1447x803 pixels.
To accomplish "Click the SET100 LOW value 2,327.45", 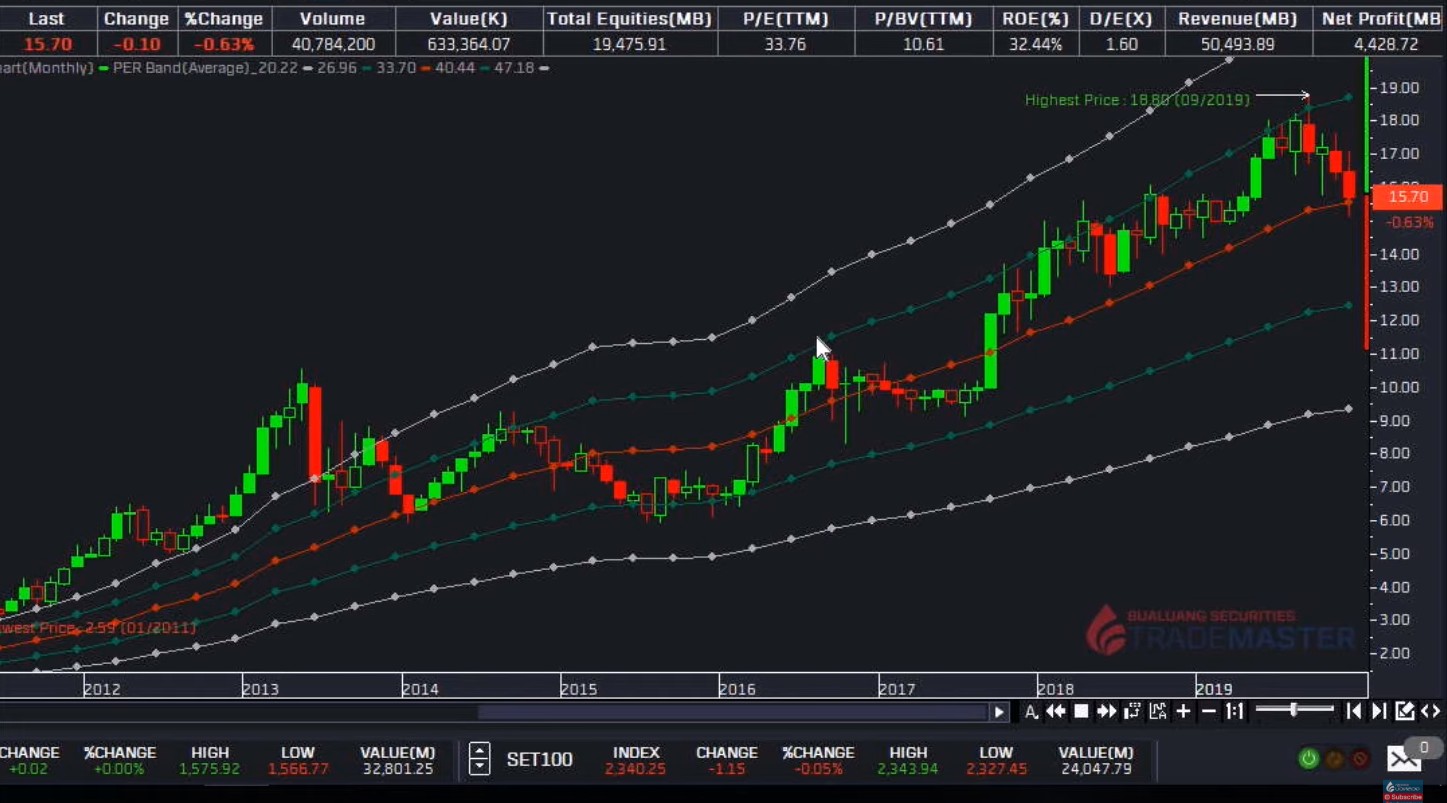I will 996,769.
